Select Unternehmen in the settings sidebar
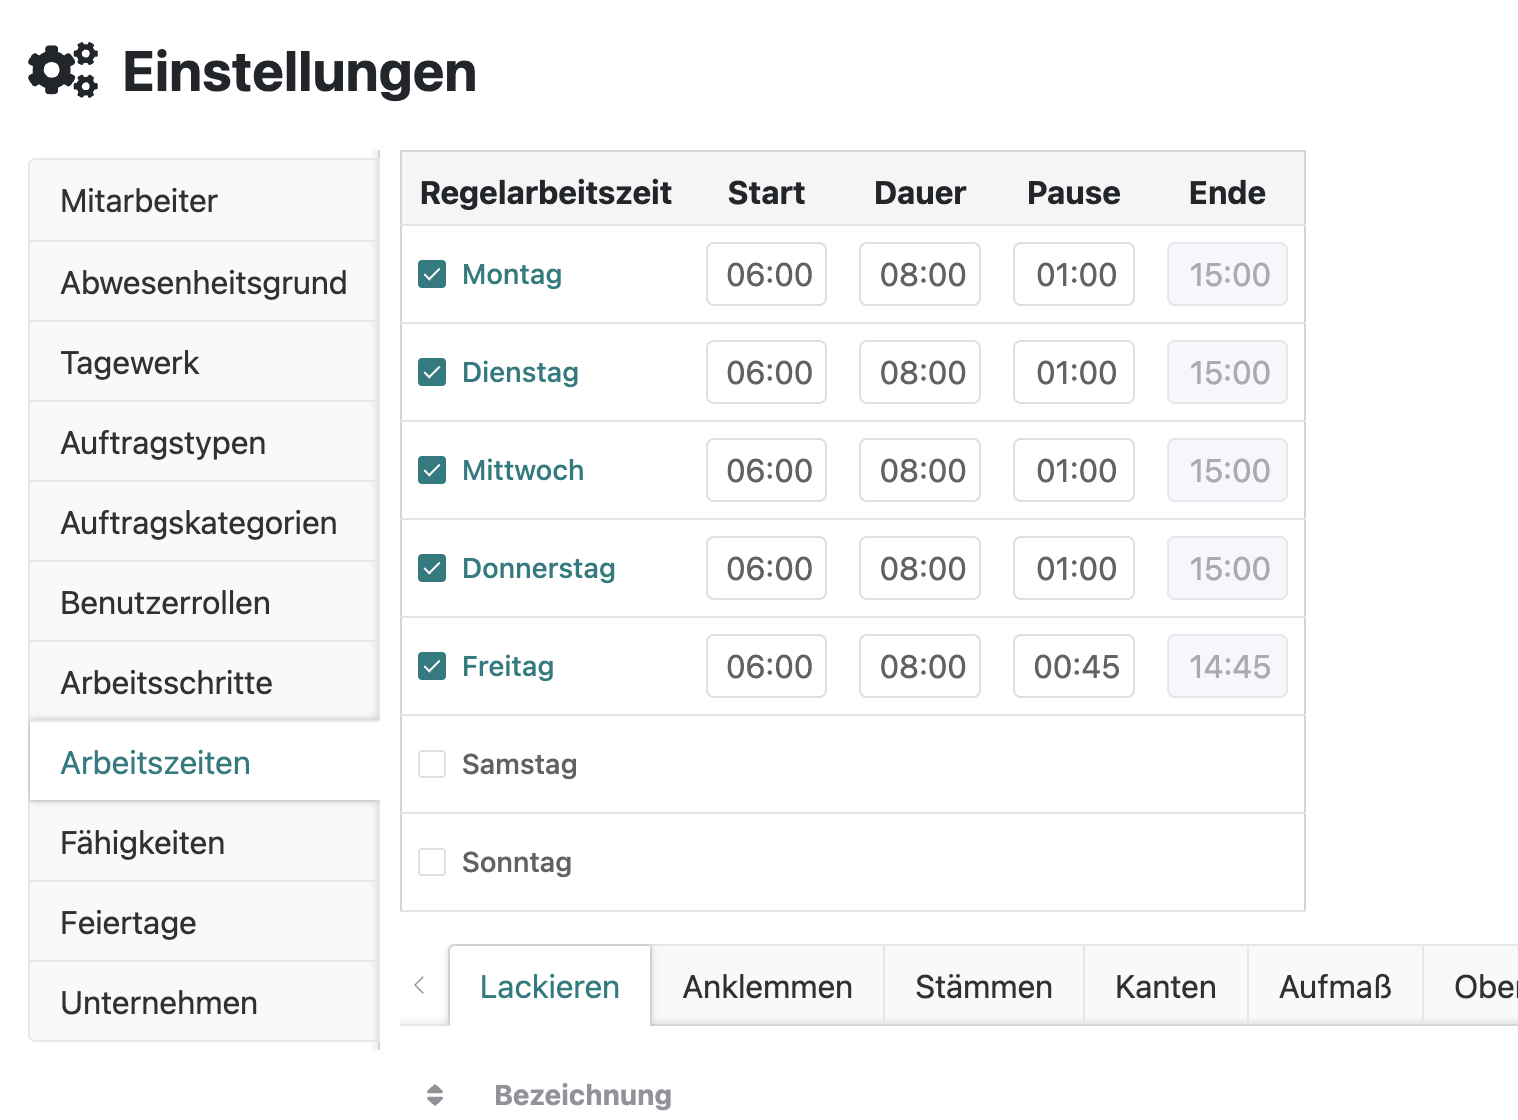Viewport: 1518px width, 1120px height. coord(160,1002)
